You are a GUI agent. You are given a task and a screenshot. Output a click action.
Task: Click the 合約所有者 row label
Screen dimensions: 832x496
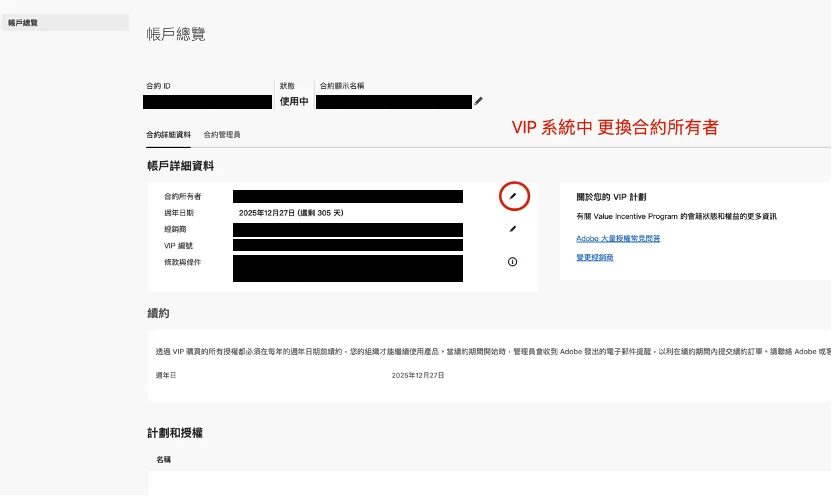[x=183, y=196]
